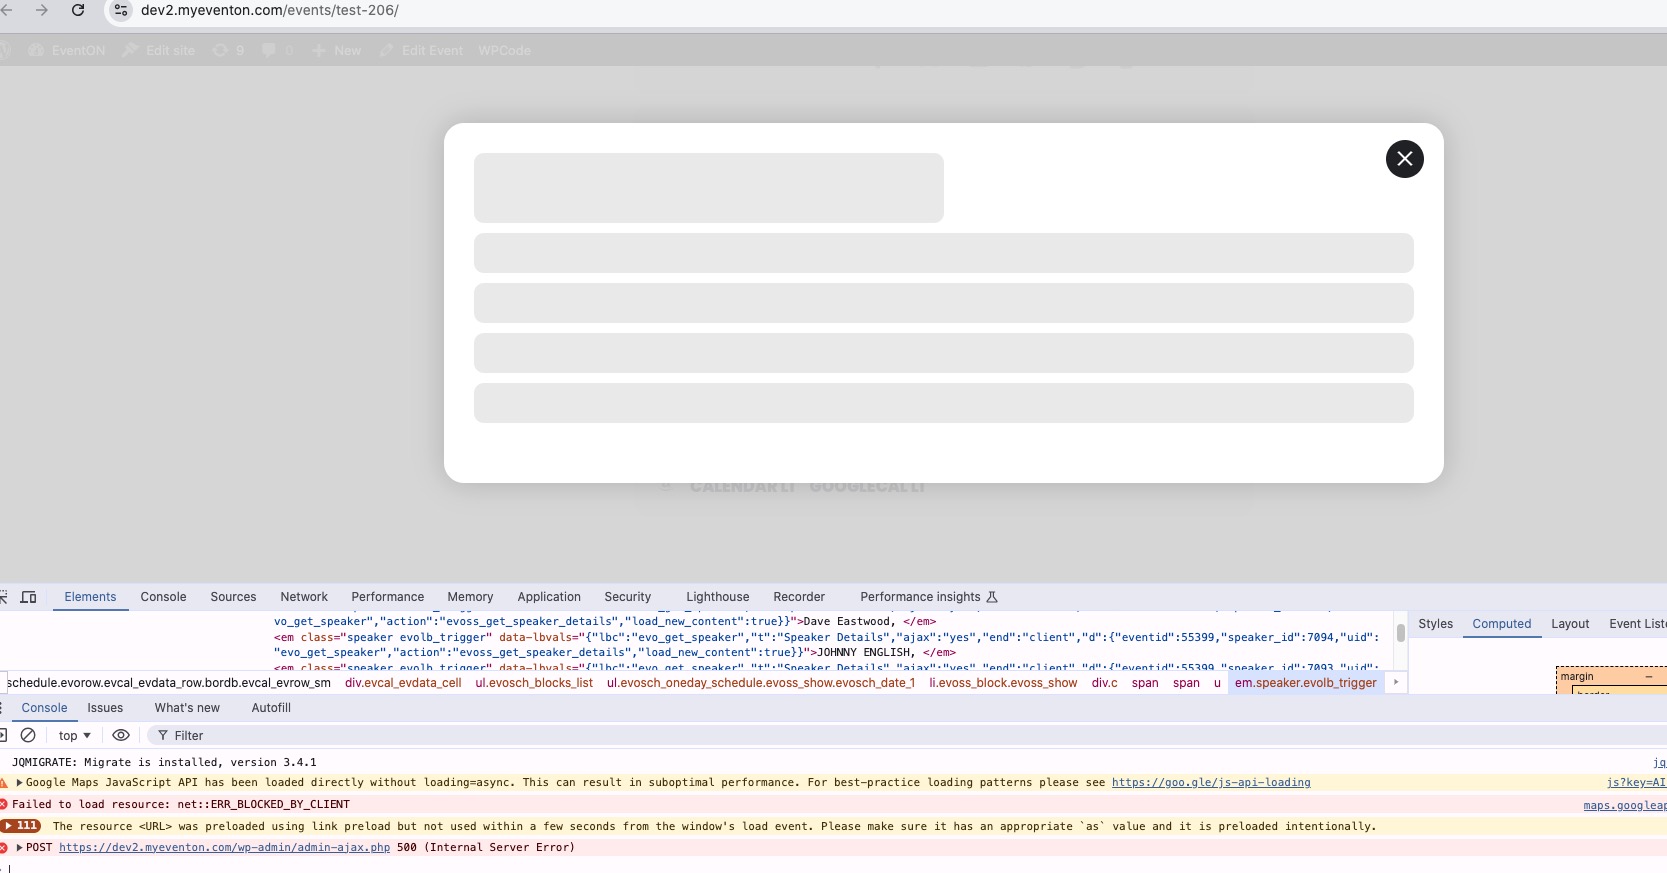Expand the 111 grouped preload warnings
This screenshot has width=1667, height=873.
pyautogui.click(x=21, y=826)
